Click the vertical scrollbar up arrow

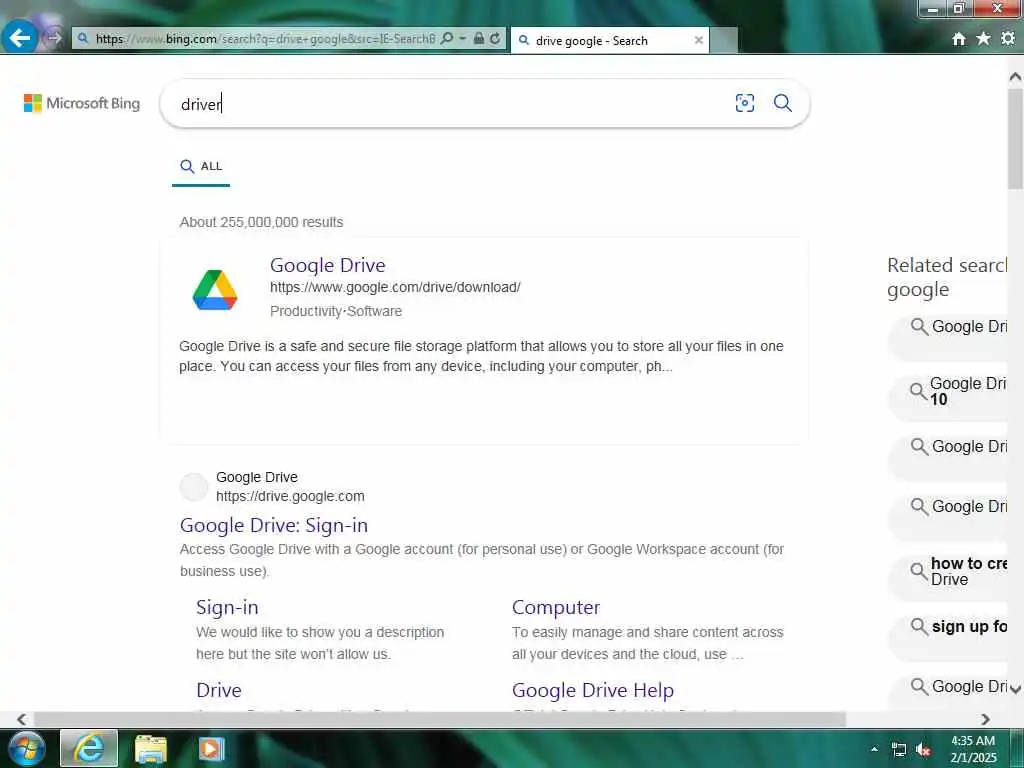coord(1016,76)
